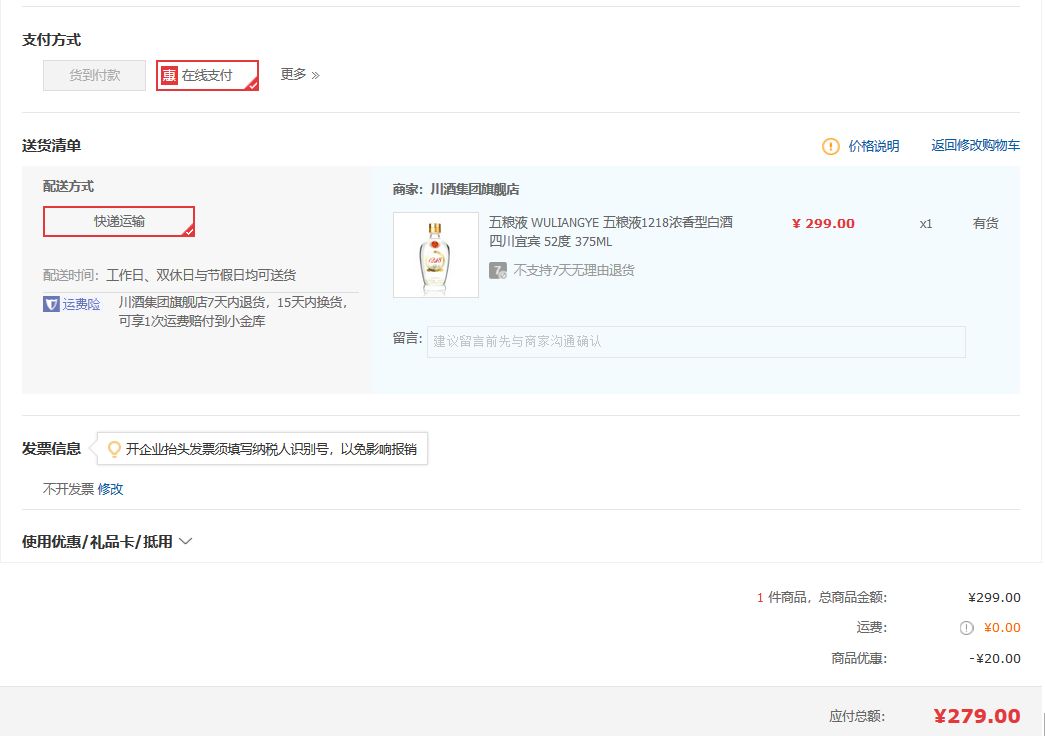Choose 快递运输 delivery method
The height and width of the screenshot is (736, 1045).
[x=119, y=221]
